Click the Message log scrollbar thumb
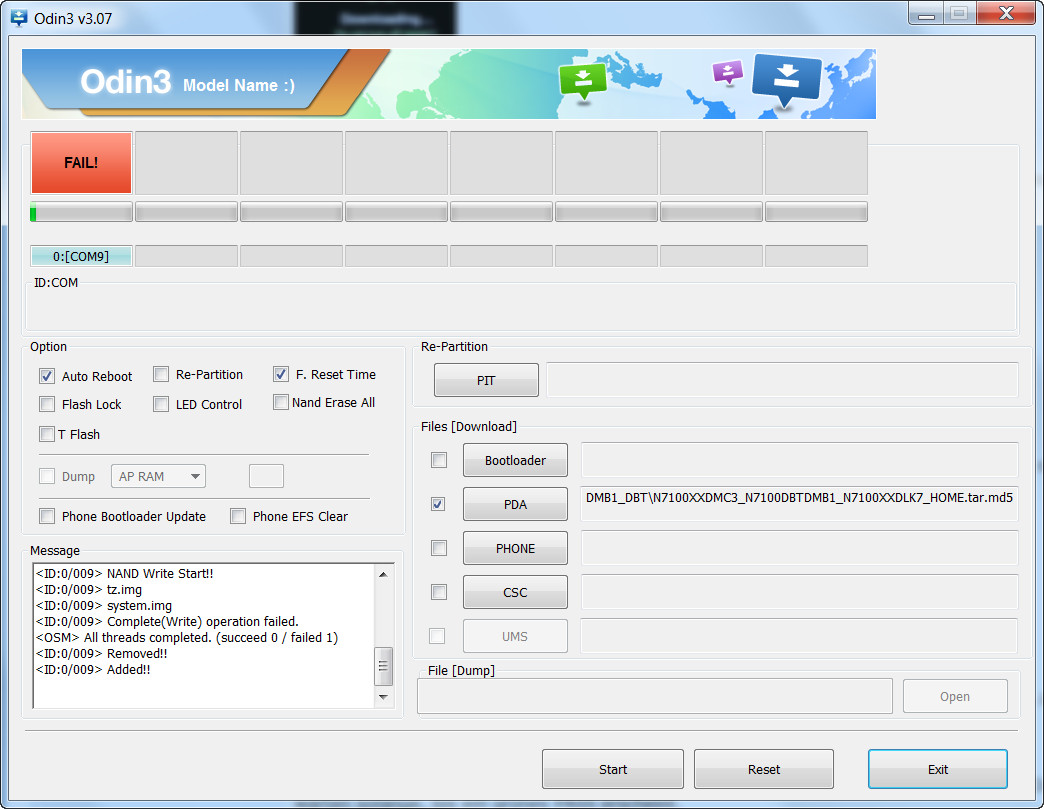The image size is (1044, 809). [x=383, y=666]
